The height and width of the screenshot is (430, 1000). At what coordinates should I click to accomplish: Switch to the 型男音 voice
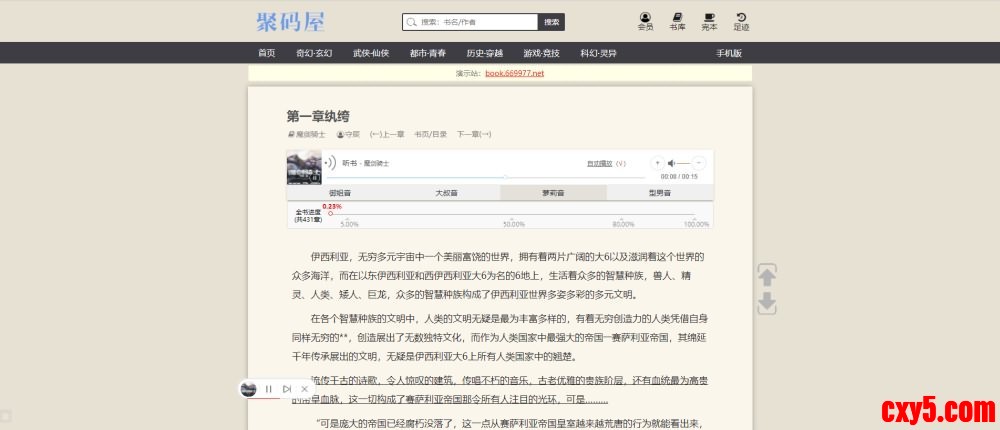point(659,193)
